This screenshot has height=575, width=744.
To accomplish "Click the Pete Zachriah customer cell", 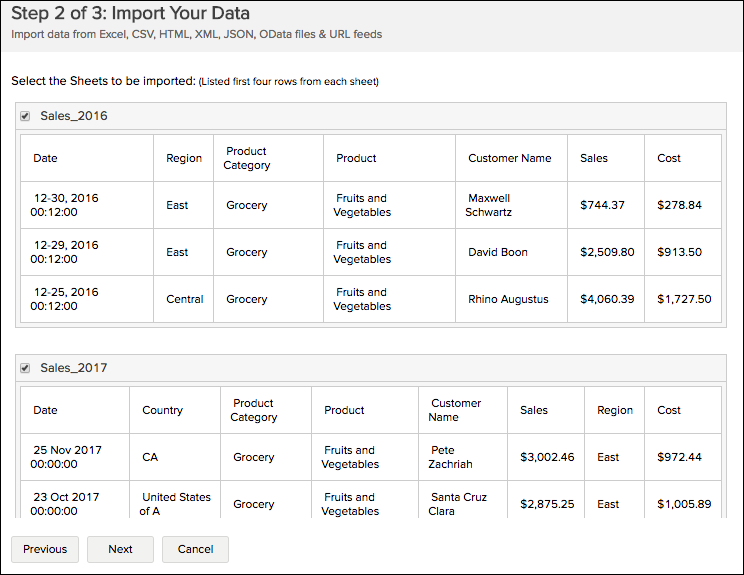I will (451, 457).
